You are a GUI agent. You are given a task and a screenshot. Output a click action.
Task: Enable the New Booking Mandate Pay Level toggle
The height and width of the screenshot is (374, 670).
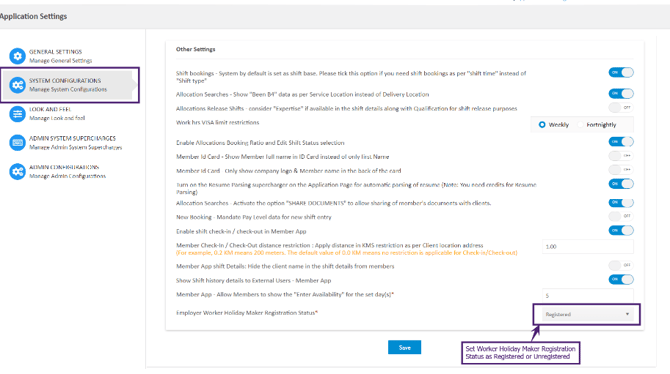[x=621, y=216]
